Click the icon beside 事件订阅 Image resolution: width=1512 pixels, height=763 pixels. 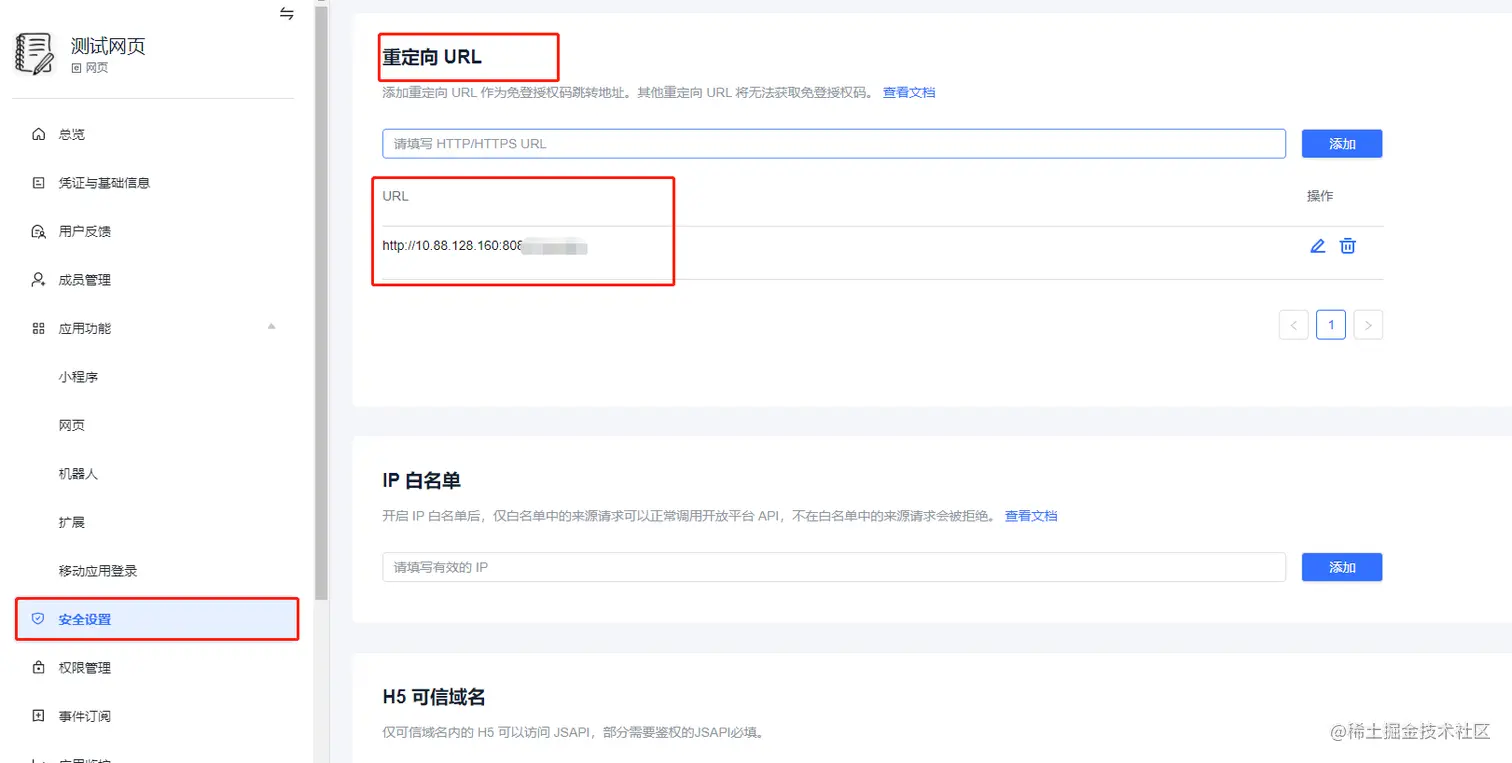38,716
